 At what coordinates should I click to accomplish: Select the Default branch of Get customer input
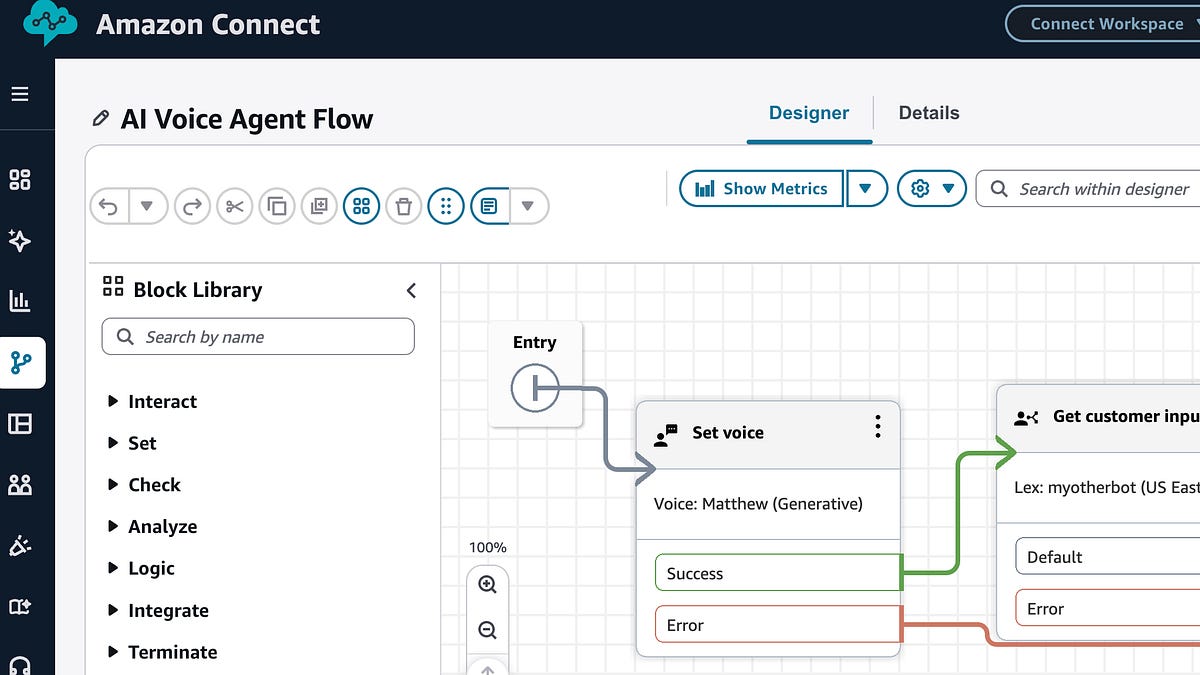tap(1107, 557)
